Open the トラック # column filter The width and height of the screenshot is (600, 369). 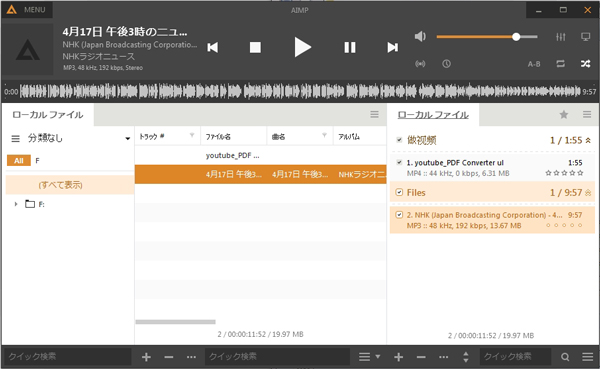click(x=192, y=135)
